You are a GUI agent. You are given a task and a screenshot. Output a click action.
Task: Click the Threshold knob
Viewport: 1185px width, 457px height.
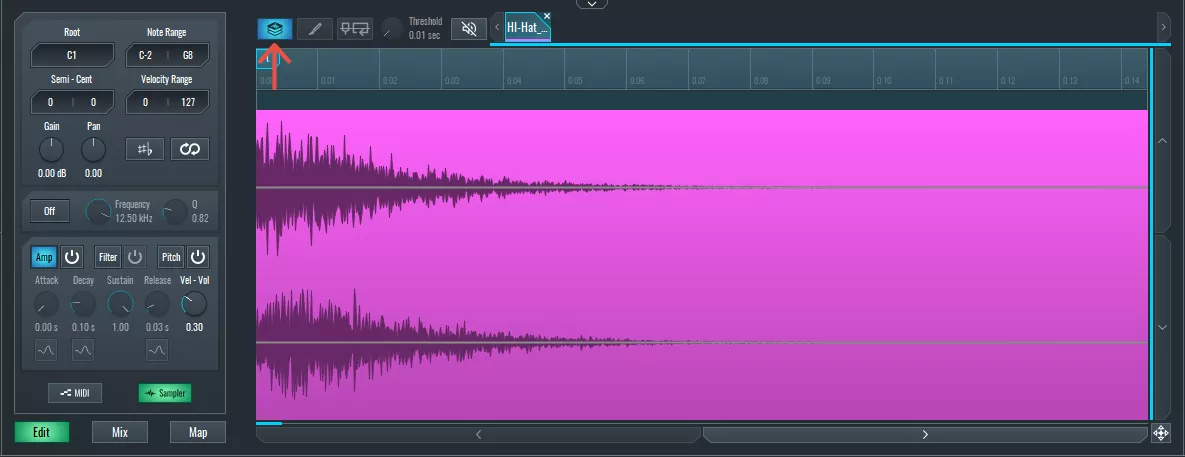tap(392, 29)
